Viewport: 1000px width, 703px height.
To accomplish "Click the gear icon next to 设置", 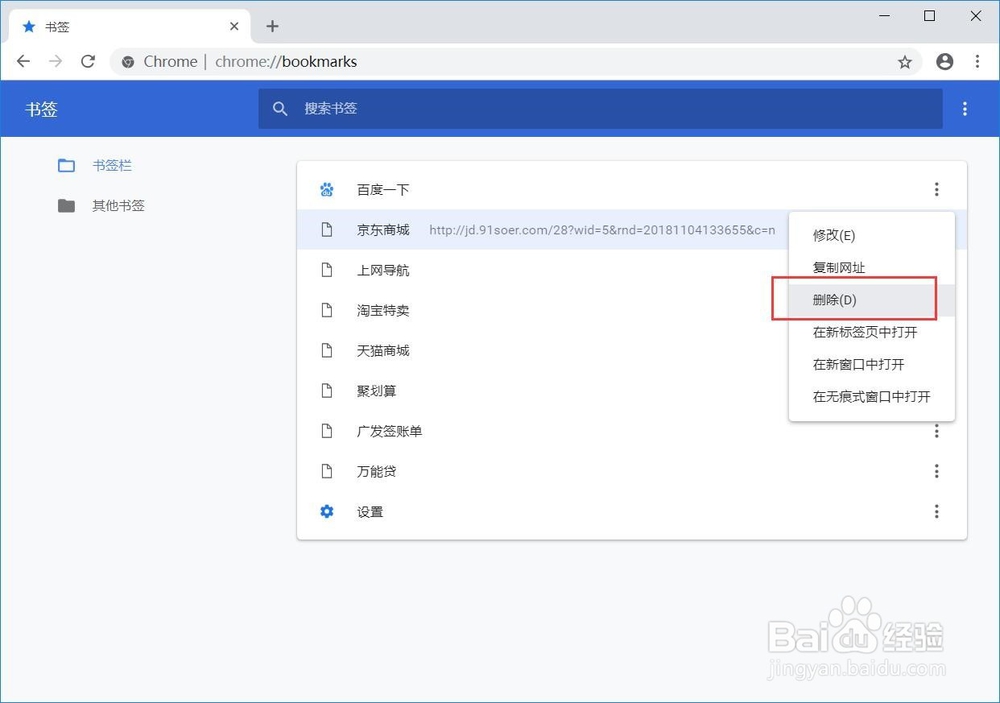I will click(x=327, y=512).
